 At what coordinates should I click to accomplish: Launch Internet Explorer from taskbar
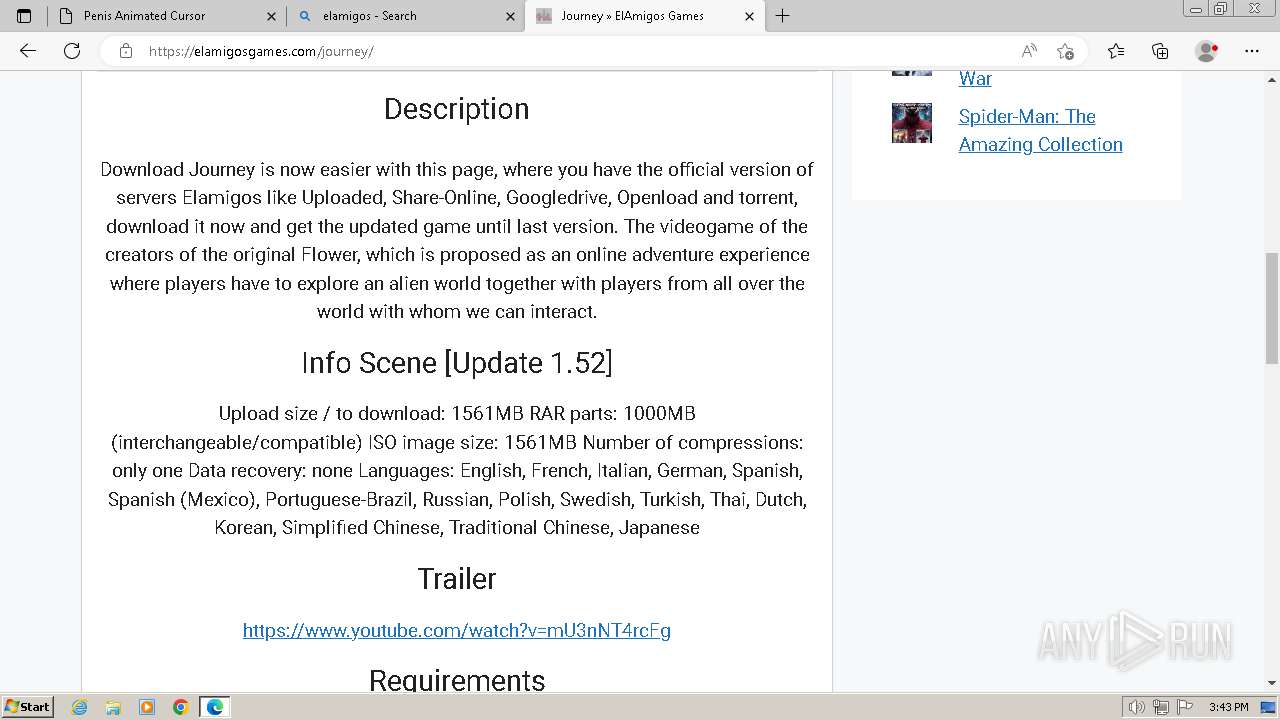(x=80, y=707)
